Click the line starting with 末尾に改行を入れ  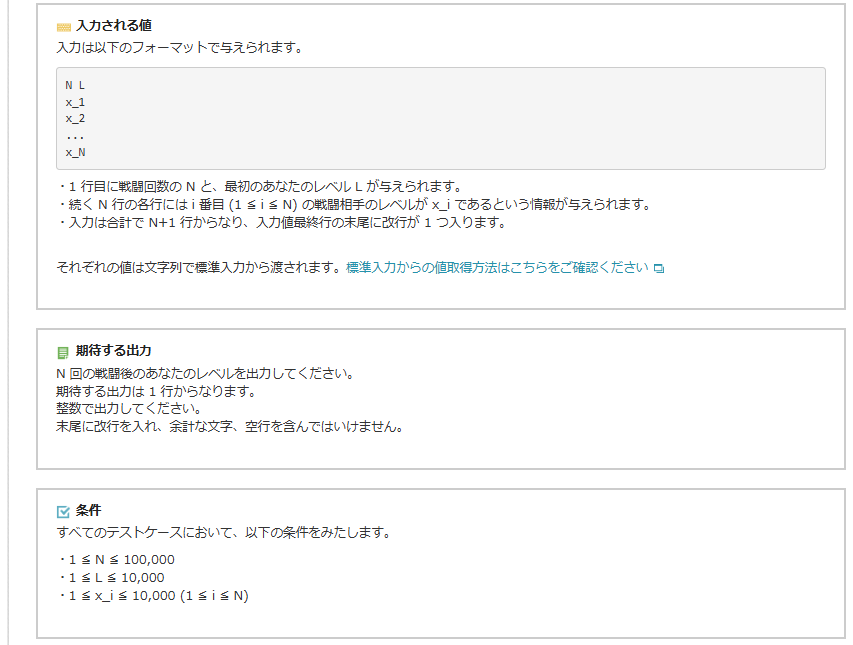[x=229, y=426]
